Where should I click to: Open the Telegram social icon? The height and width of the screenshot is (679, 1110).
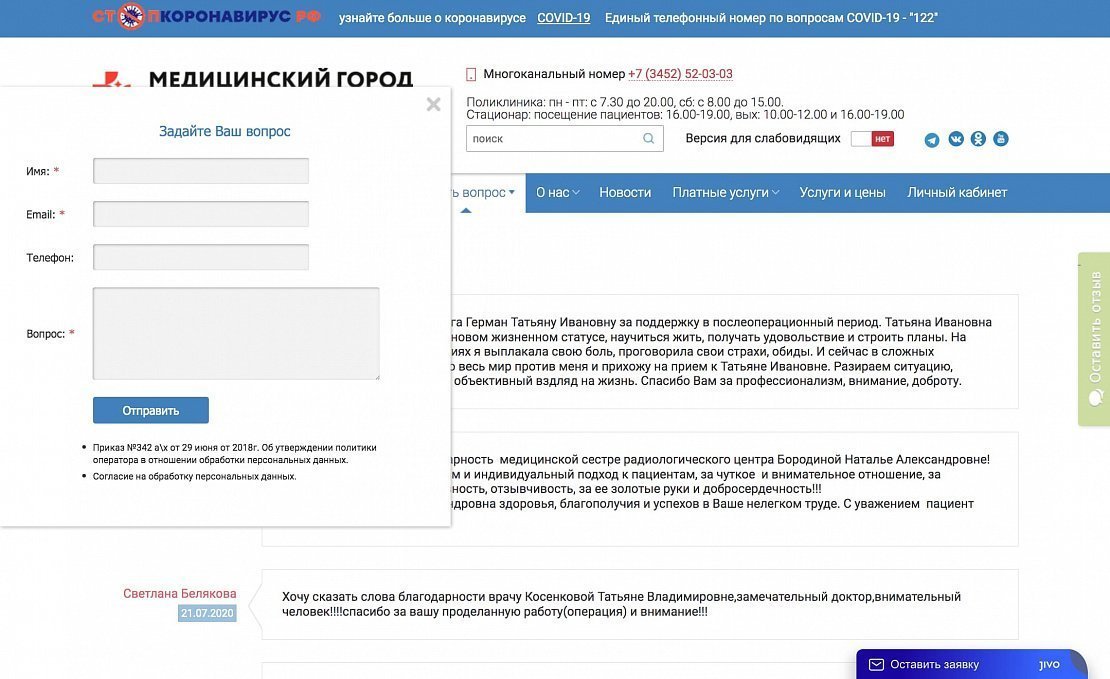coord(932,140)
